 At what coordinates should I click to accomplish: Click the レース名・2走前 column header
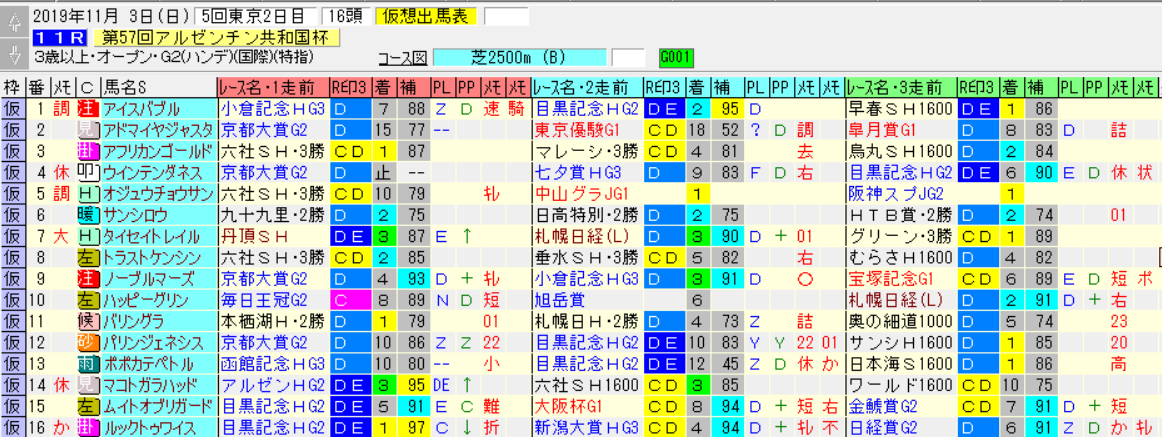(x=587, y=87)
